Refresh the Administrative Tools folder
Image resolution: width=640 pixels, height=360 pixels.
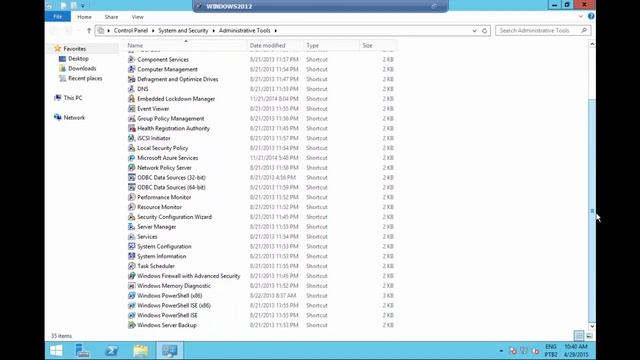point(484,31)
